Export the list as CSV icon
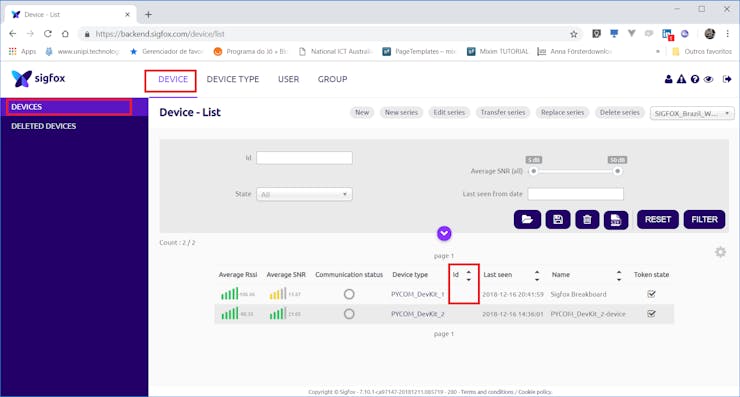The image size is (740, 397). tap(616, 220)
